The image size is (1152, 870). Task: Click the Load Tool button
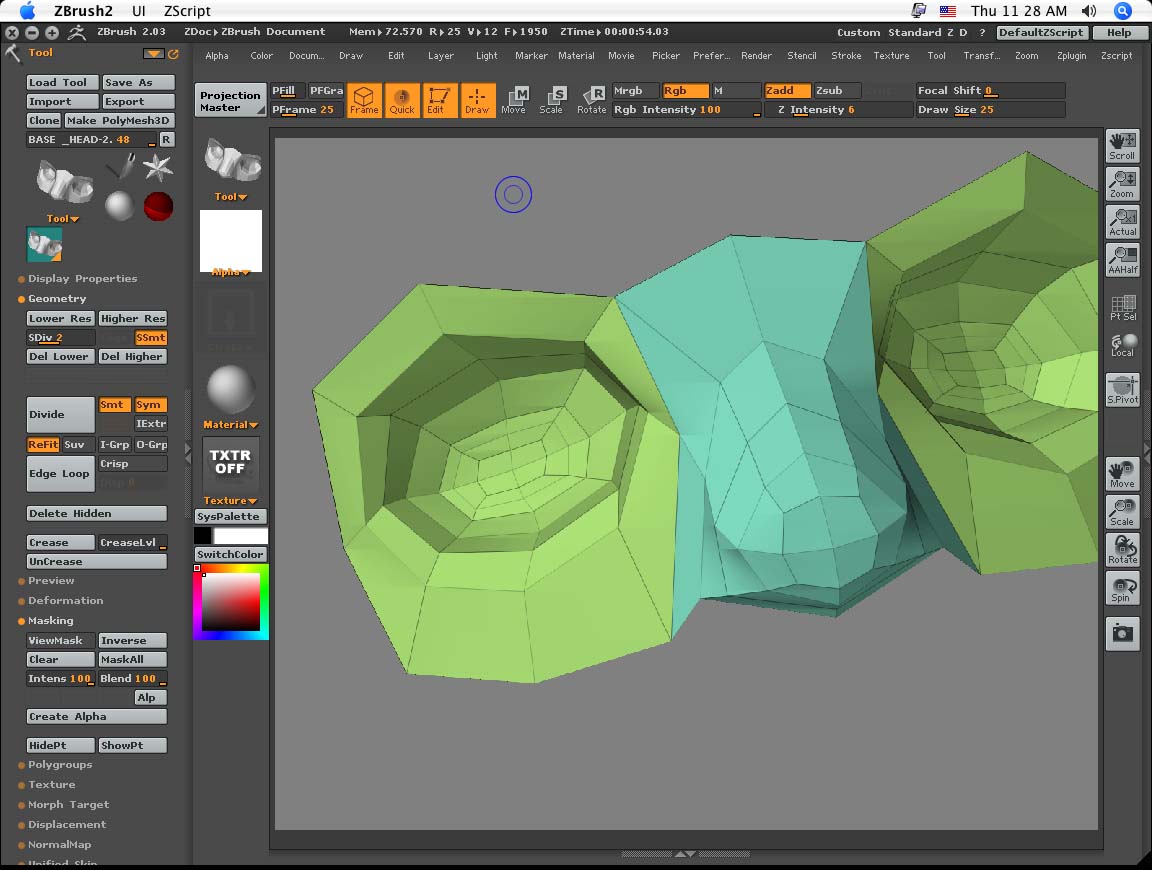[62, 82]
